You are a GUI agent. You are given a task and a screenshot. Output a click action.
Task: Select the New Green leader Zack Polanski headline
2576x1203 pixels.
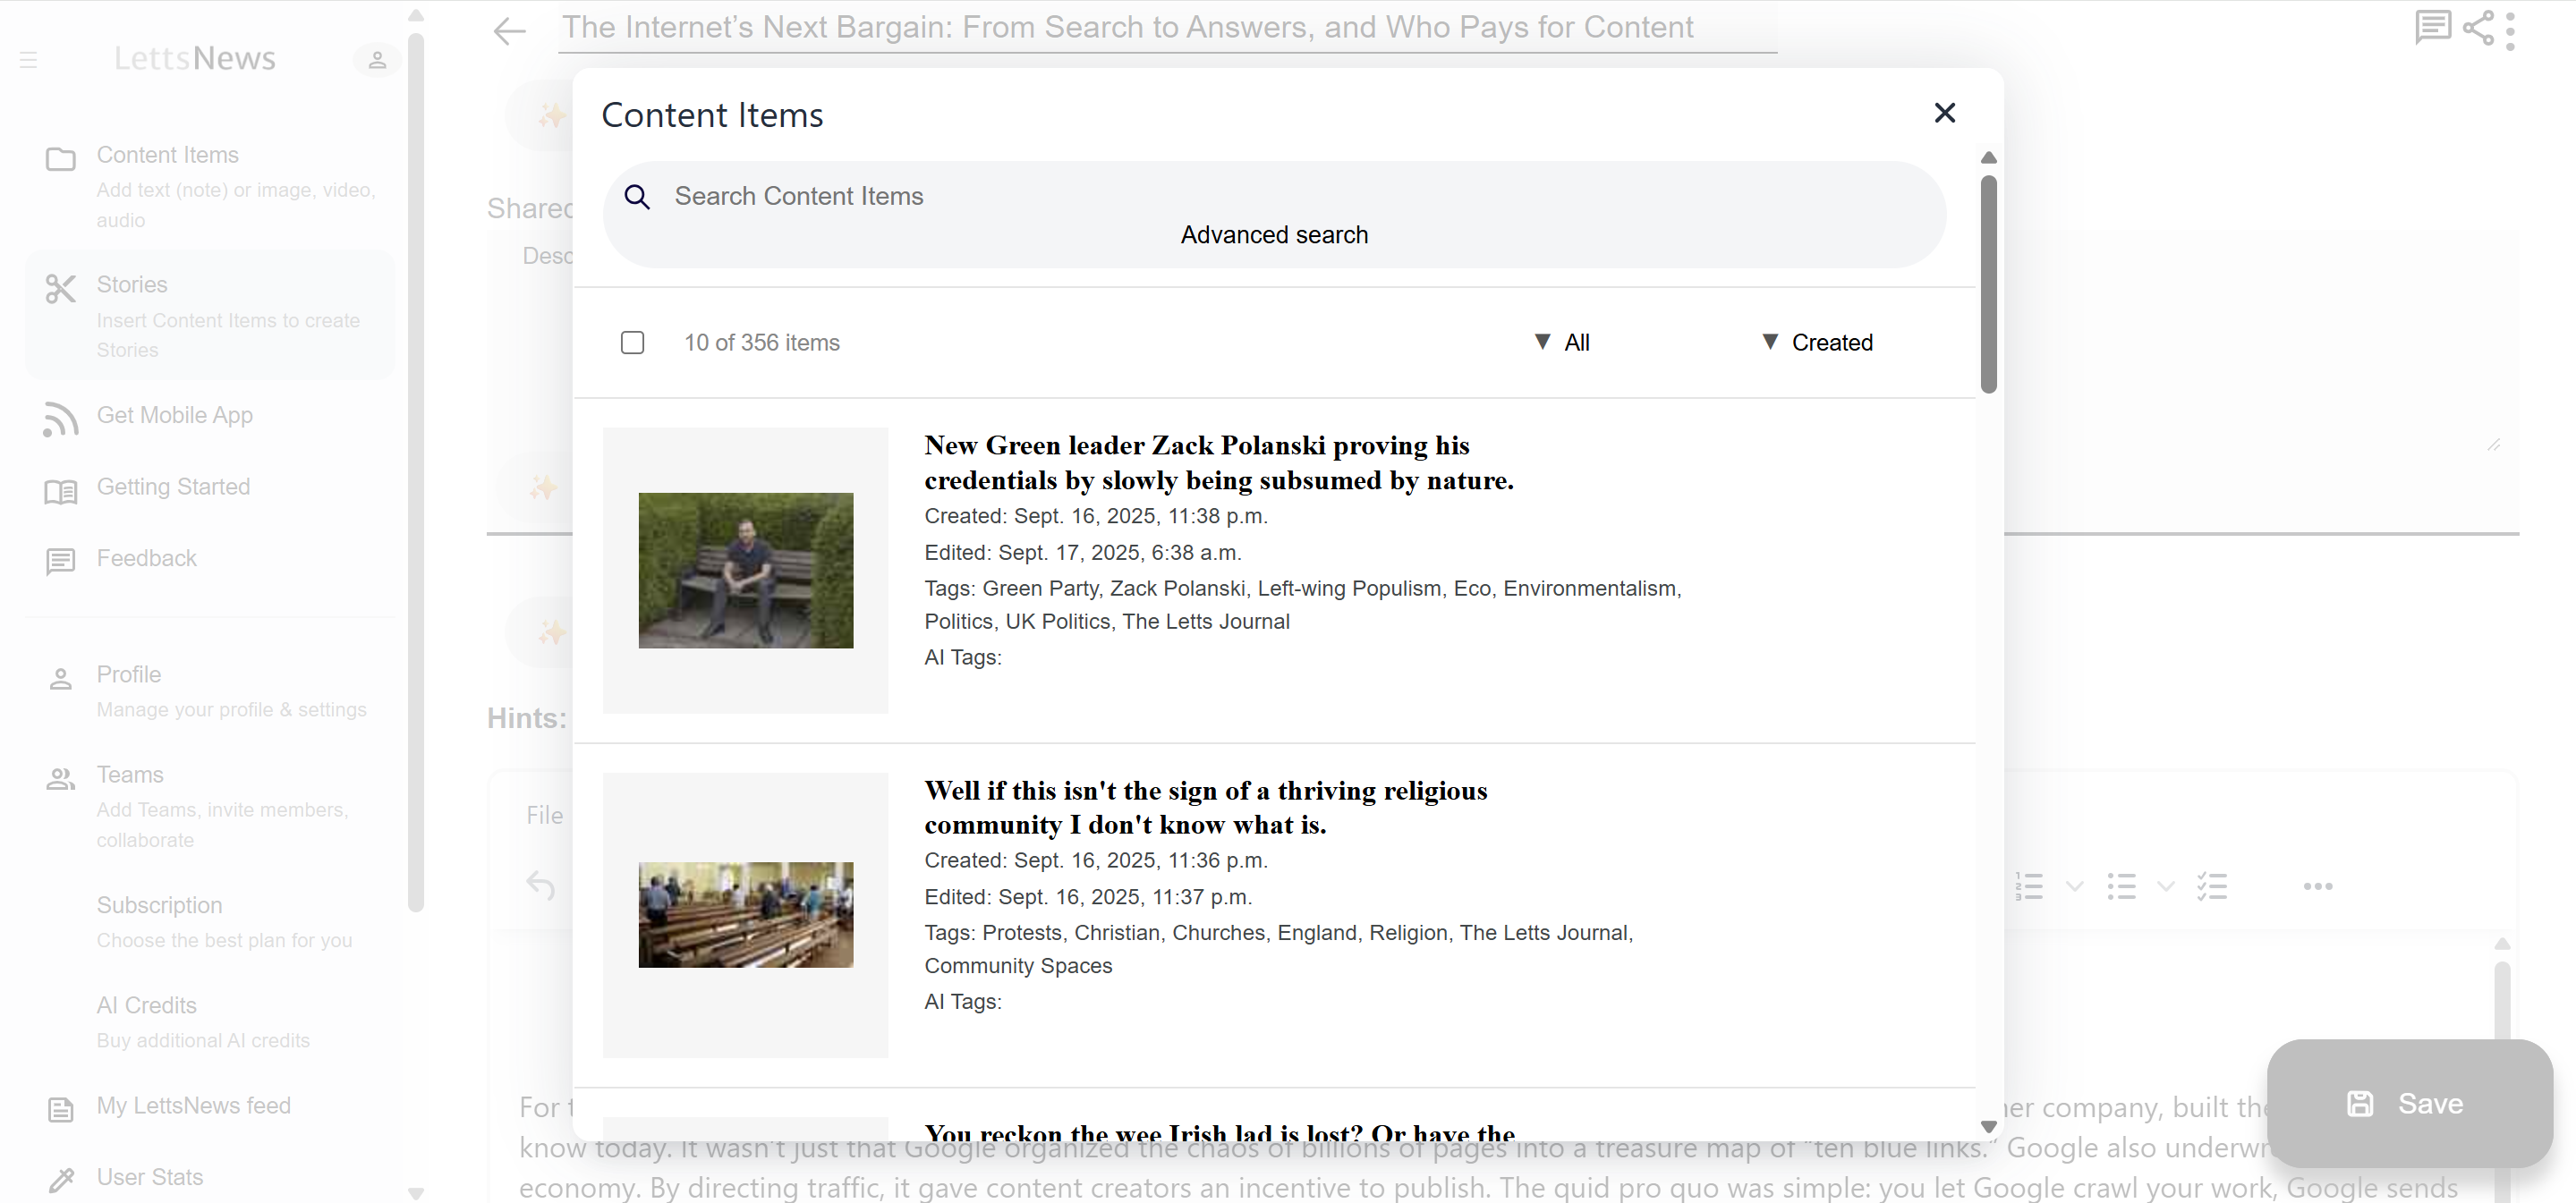1219,463
